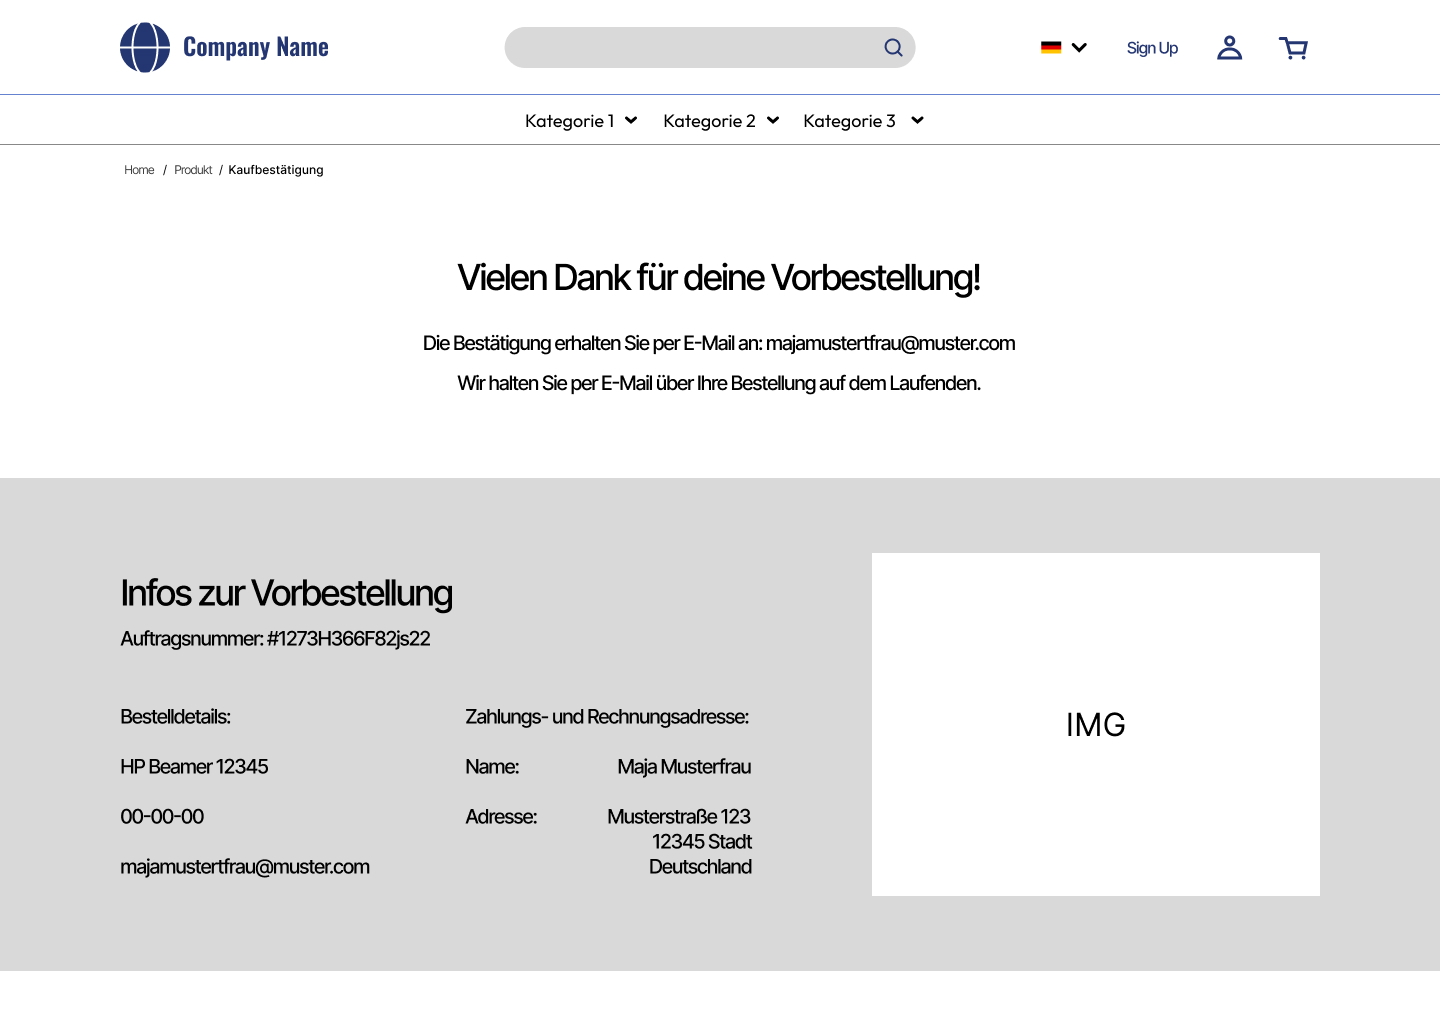
Task: Expand the Kategorie 3 dropdown arrow
Action: coord(917,121)
